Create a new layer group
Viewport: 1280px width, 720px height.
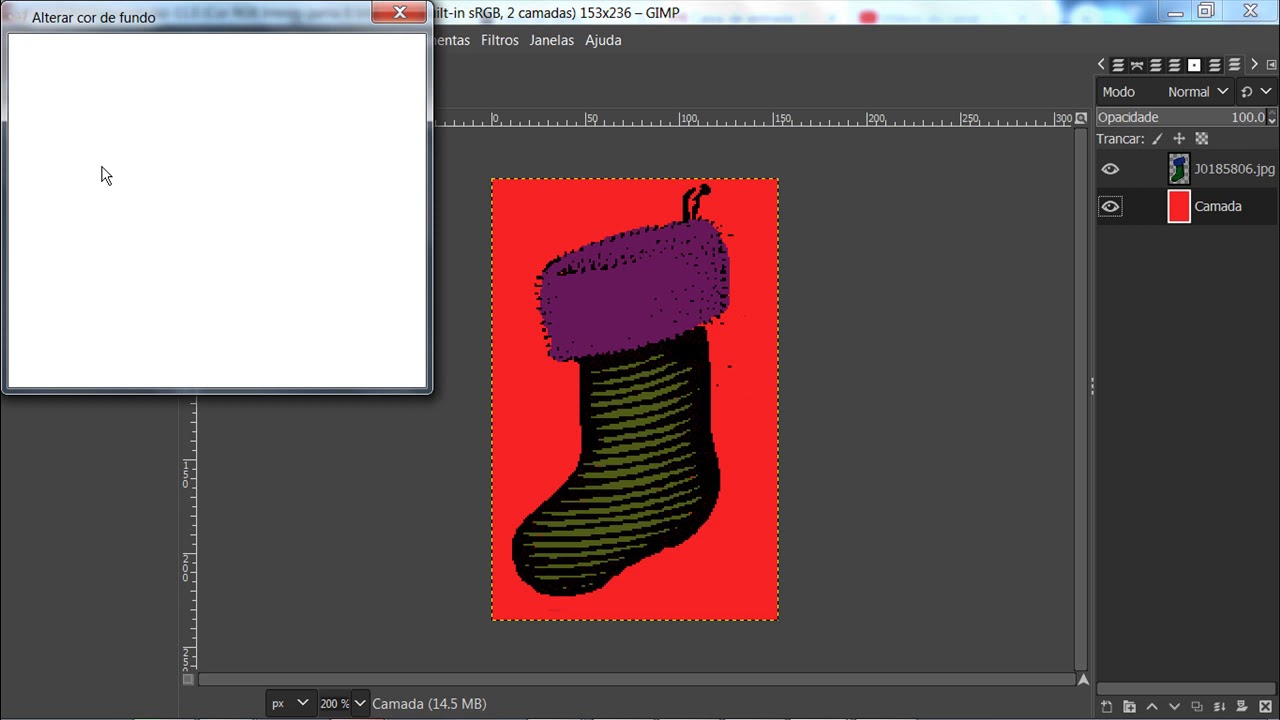click(x=1129, y=707)
